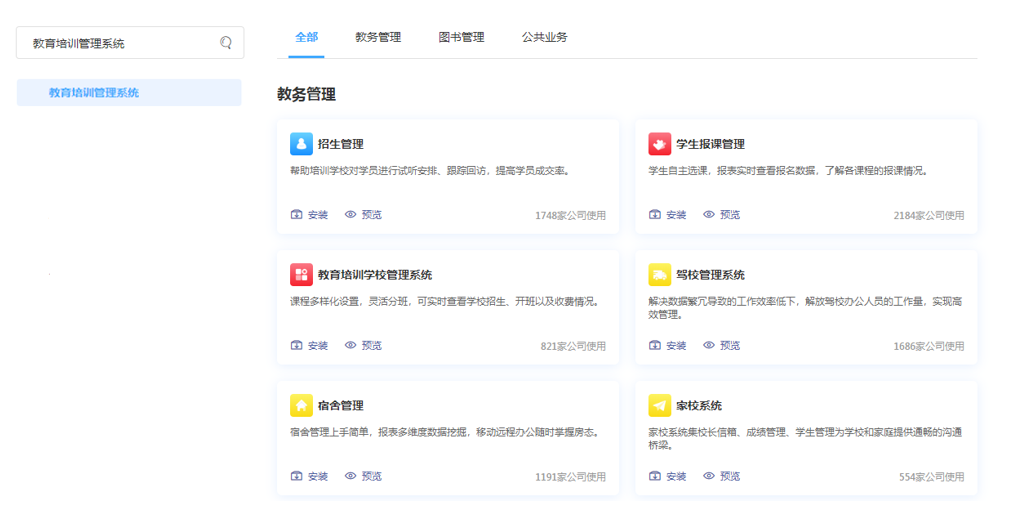Preview the 家校系统 app
Viewport: 1018px width, 528px height.
pos(721,477)
